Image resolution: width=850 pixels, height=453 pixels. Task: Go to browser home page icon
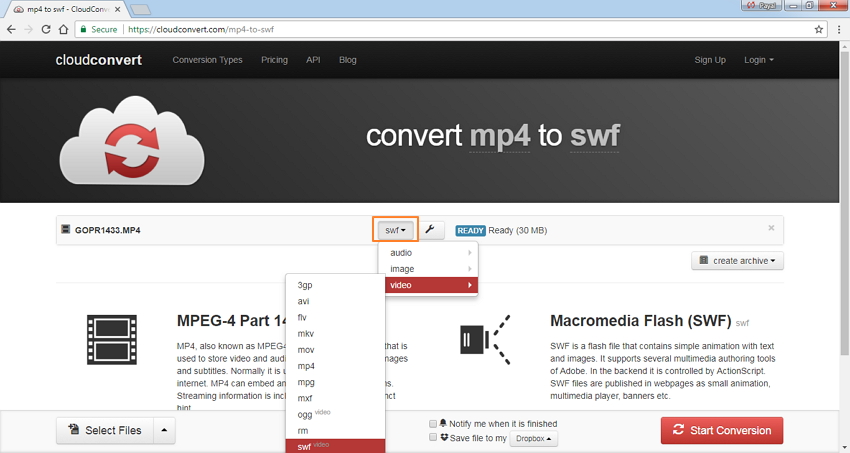pyautogui.click(x=63, y=29)
